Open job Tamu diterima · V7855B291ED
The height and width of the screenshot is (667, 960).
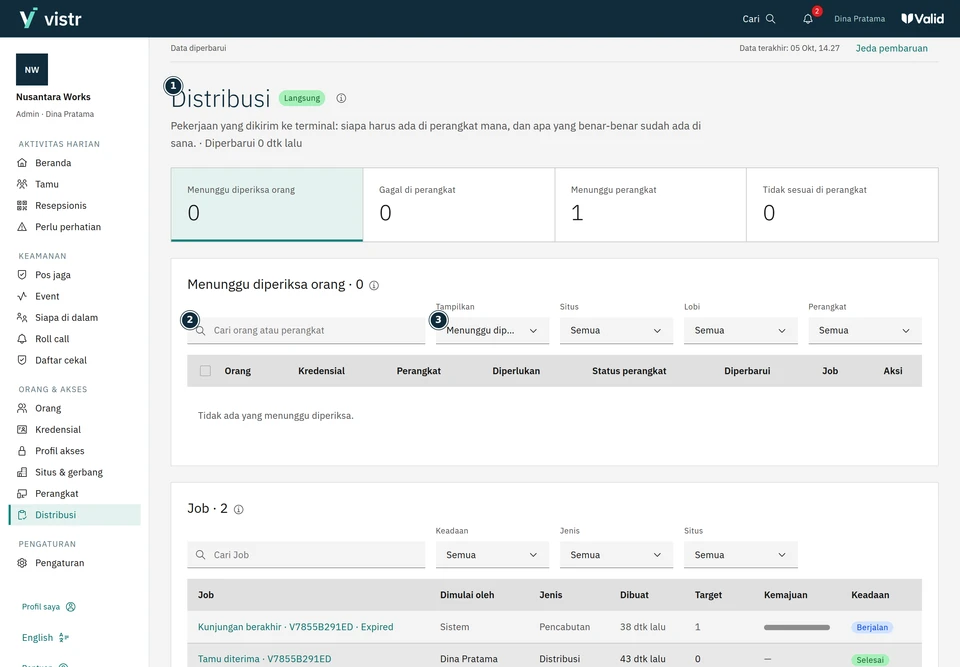point(264,659)
